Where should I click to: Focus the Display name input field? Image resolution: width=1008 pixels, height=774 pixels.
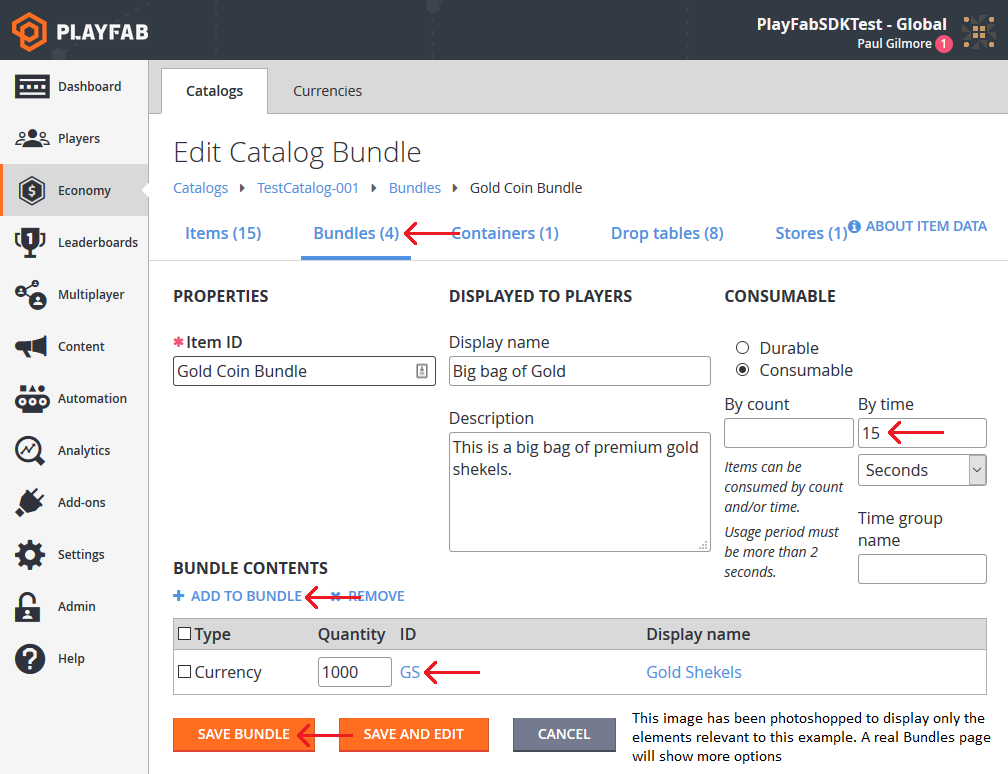[x=580, y=371]
